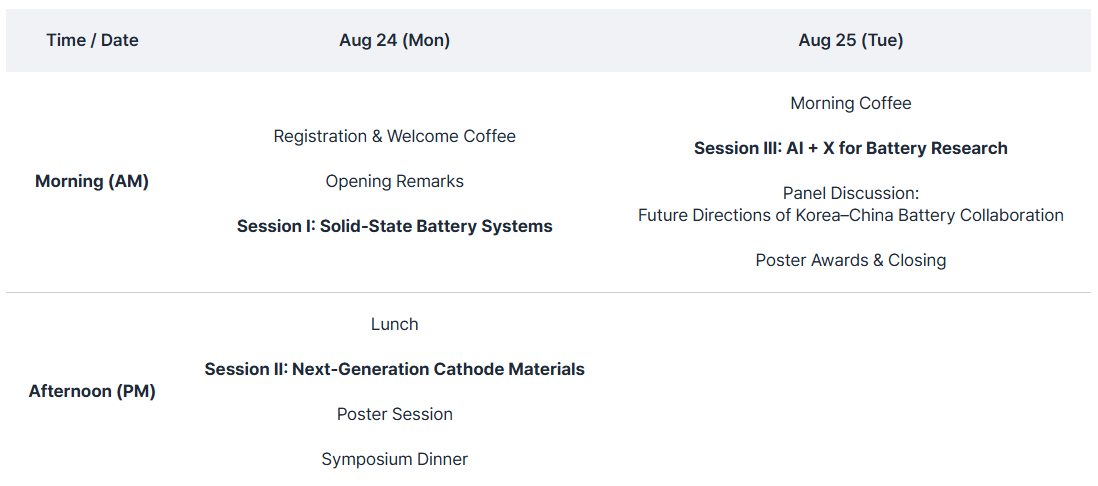Click the Morning Coffee entry
1098x486 pixels.
pos(850,103)
